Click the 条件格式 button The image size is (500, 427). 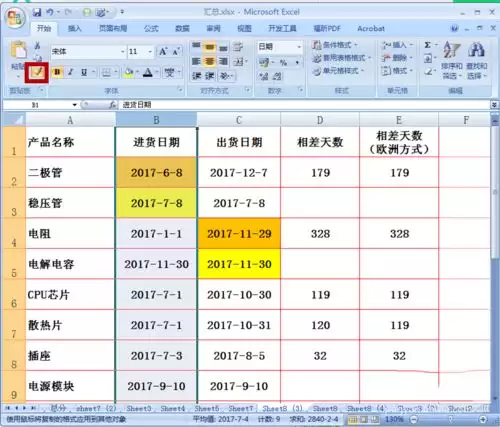point(335,45)
